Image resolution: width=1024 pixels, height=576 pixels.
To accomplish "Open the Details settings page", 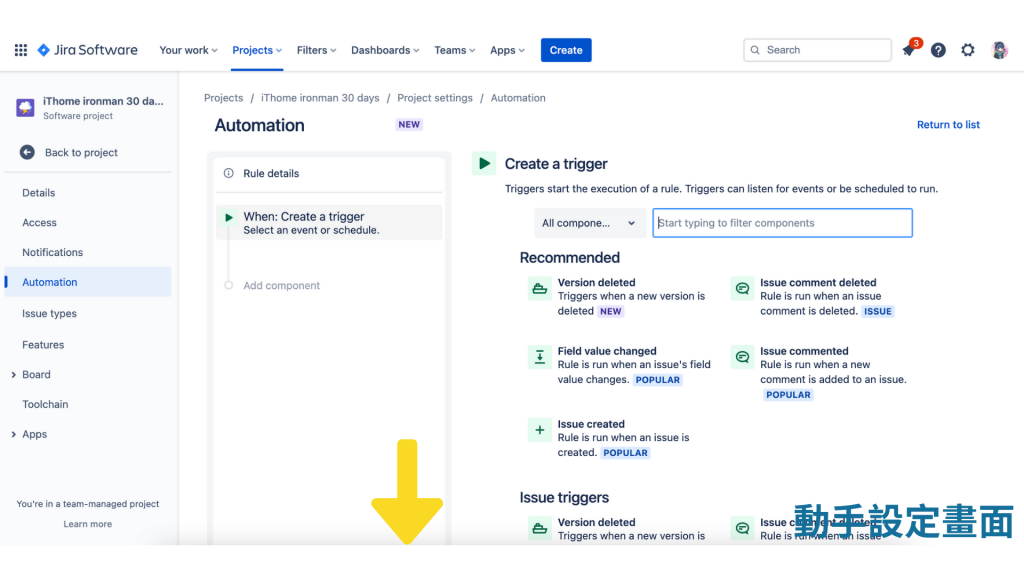I will [39, 193].
